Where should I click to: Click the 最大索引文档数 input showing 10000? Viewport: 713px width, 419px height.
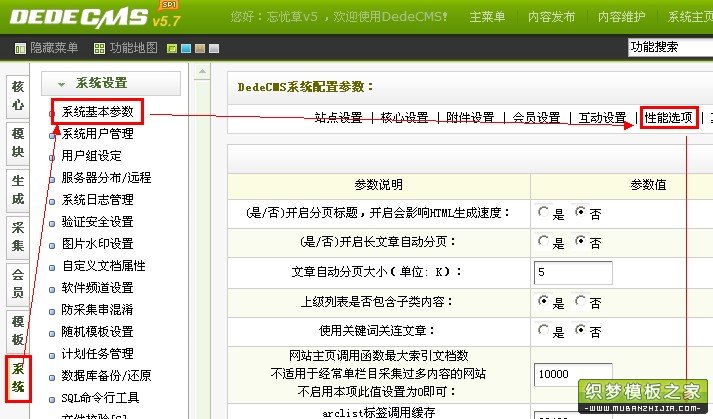click(573, 374)
